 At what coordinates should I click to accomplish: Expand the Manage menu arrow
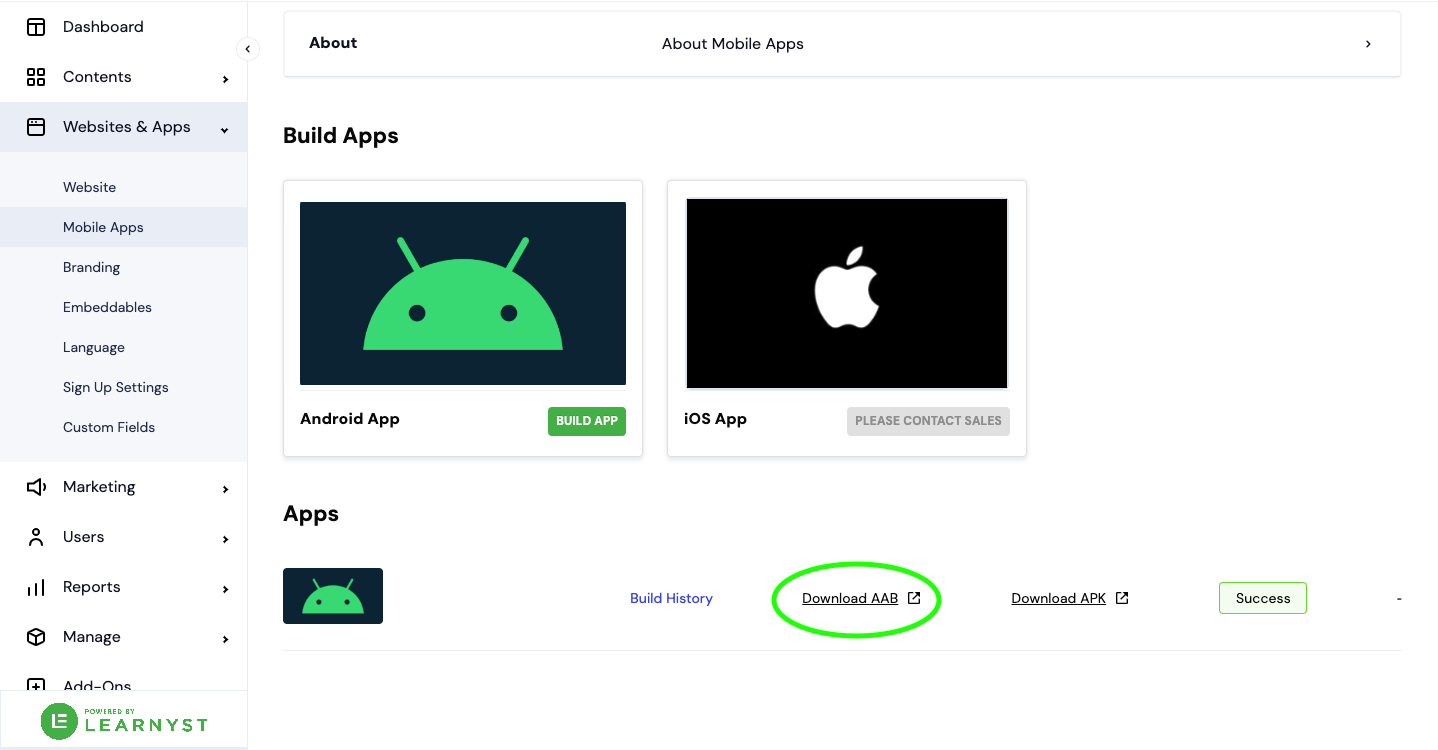coord(226,639)
